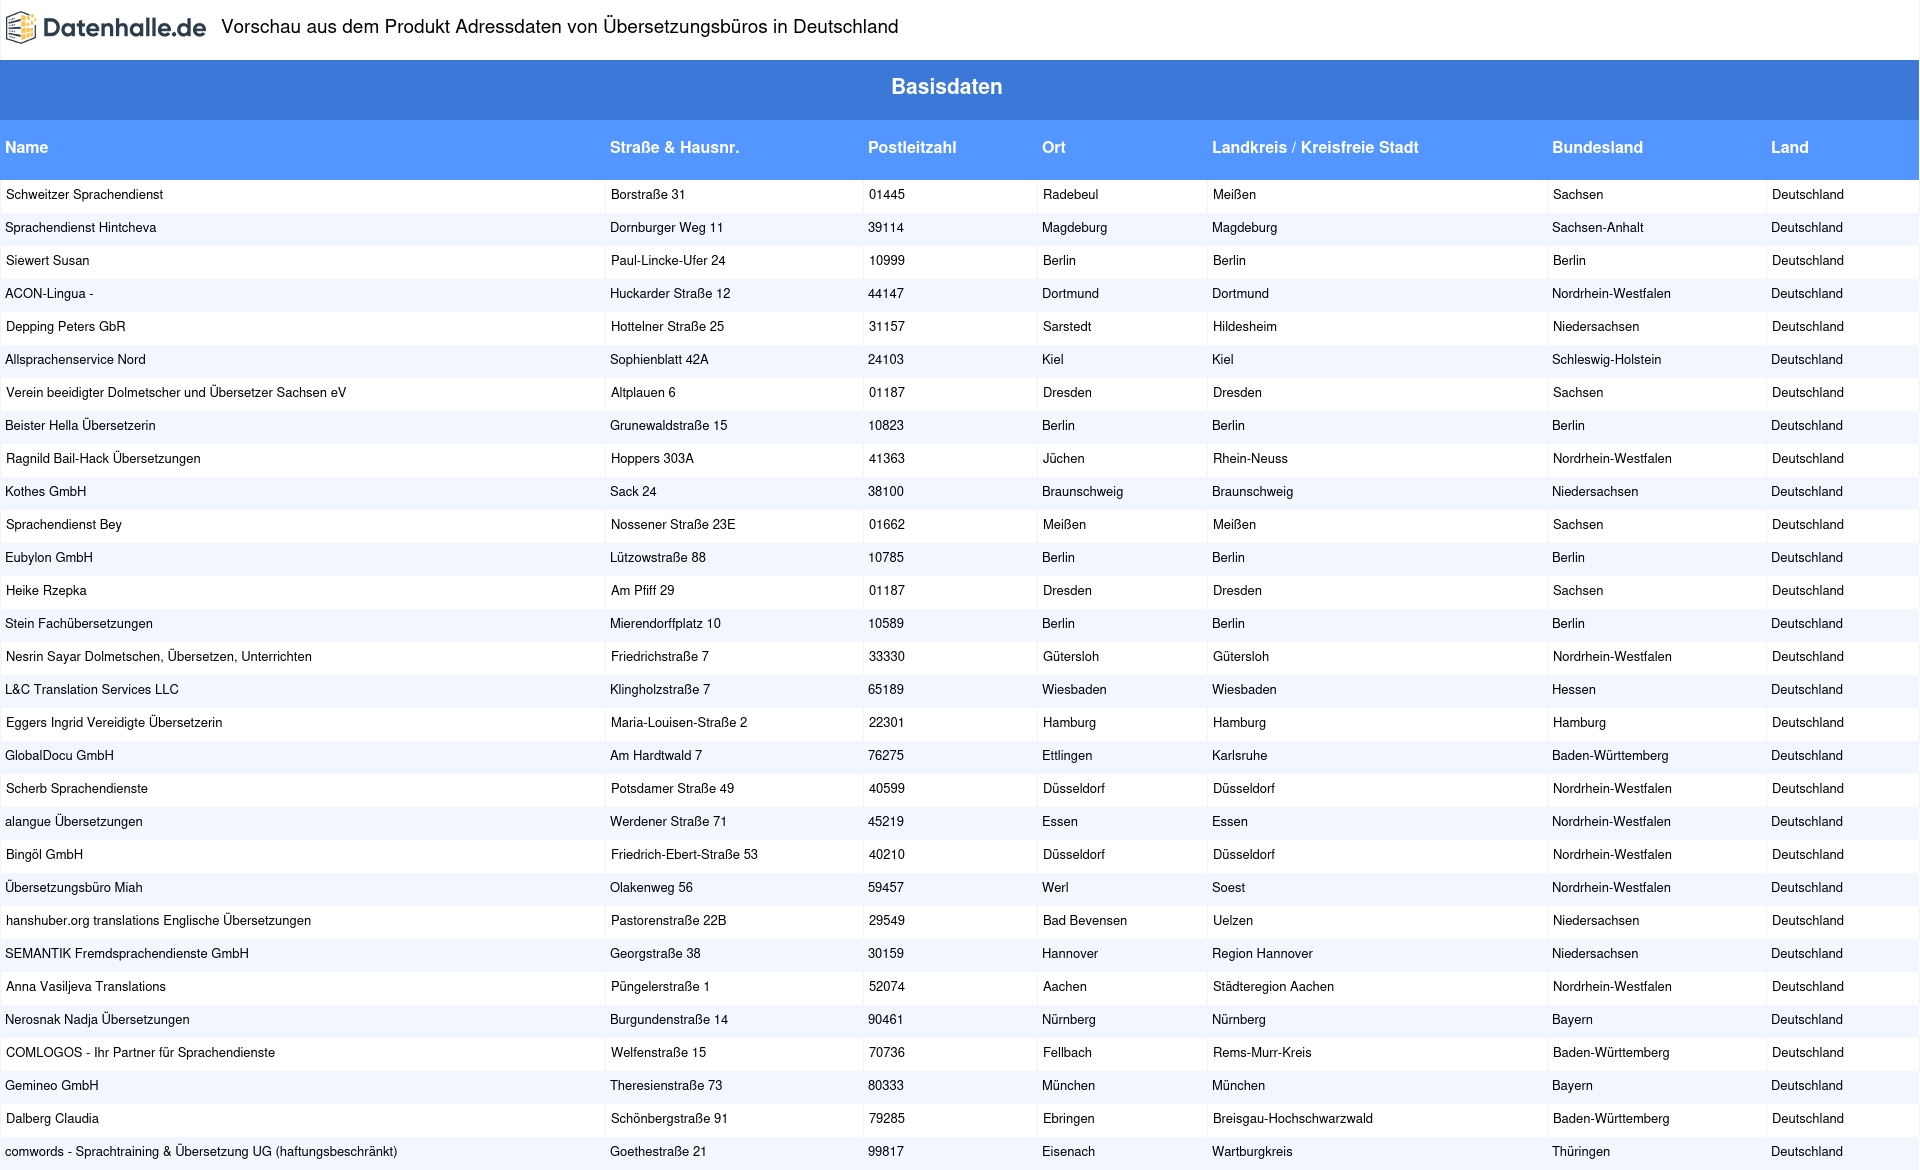
Task: Click the name Stein Fachübersetzungen
Action: coord(79,624)
